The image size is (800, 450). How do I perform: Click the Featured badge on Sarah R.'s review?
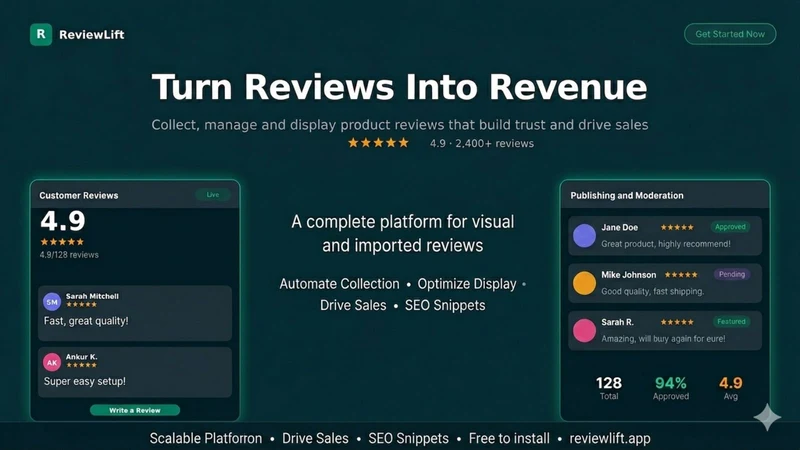[x=731, y=322]
